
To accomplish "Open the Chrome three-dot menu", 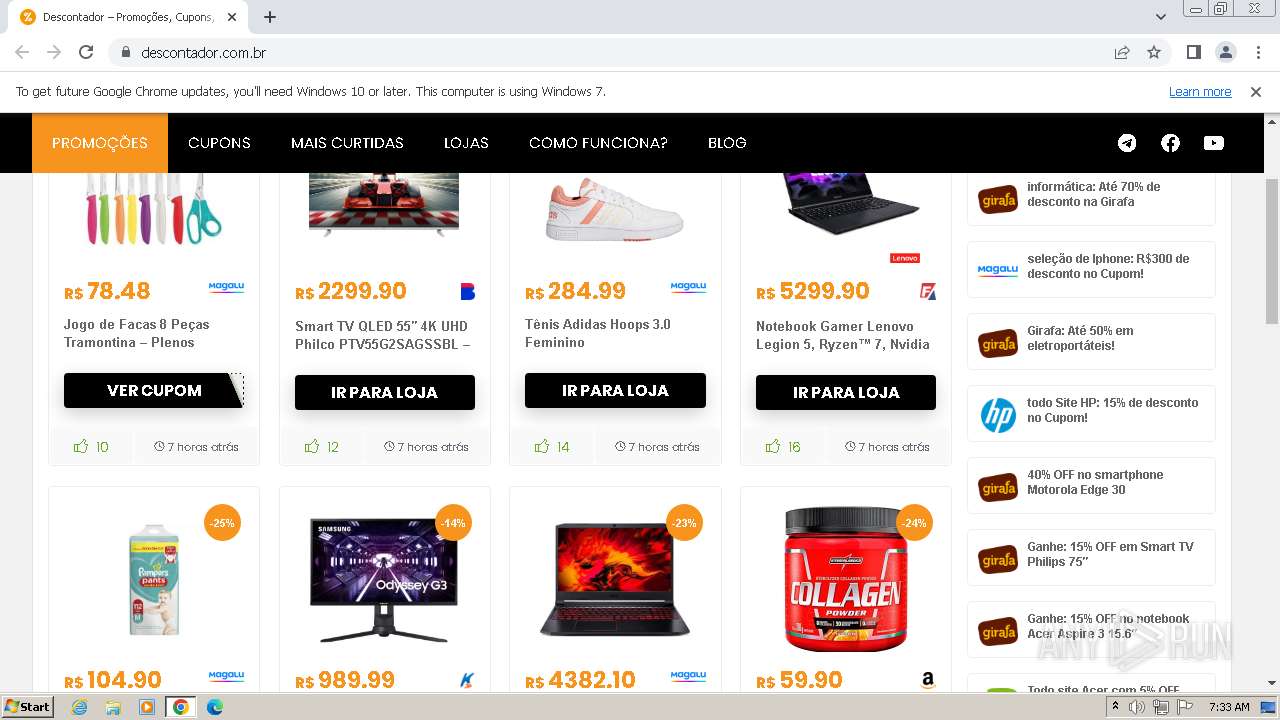I will point(1258,52).
